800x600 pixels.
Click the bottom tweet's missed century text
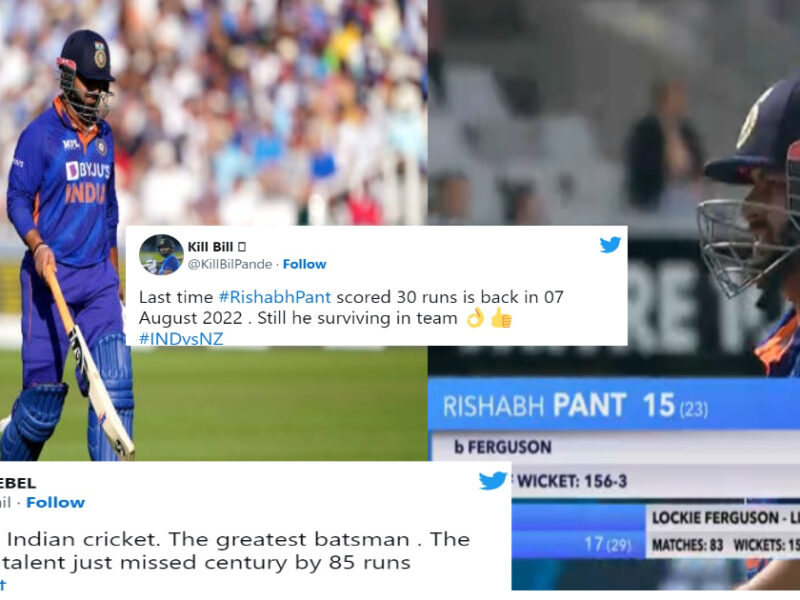[207, 563]
